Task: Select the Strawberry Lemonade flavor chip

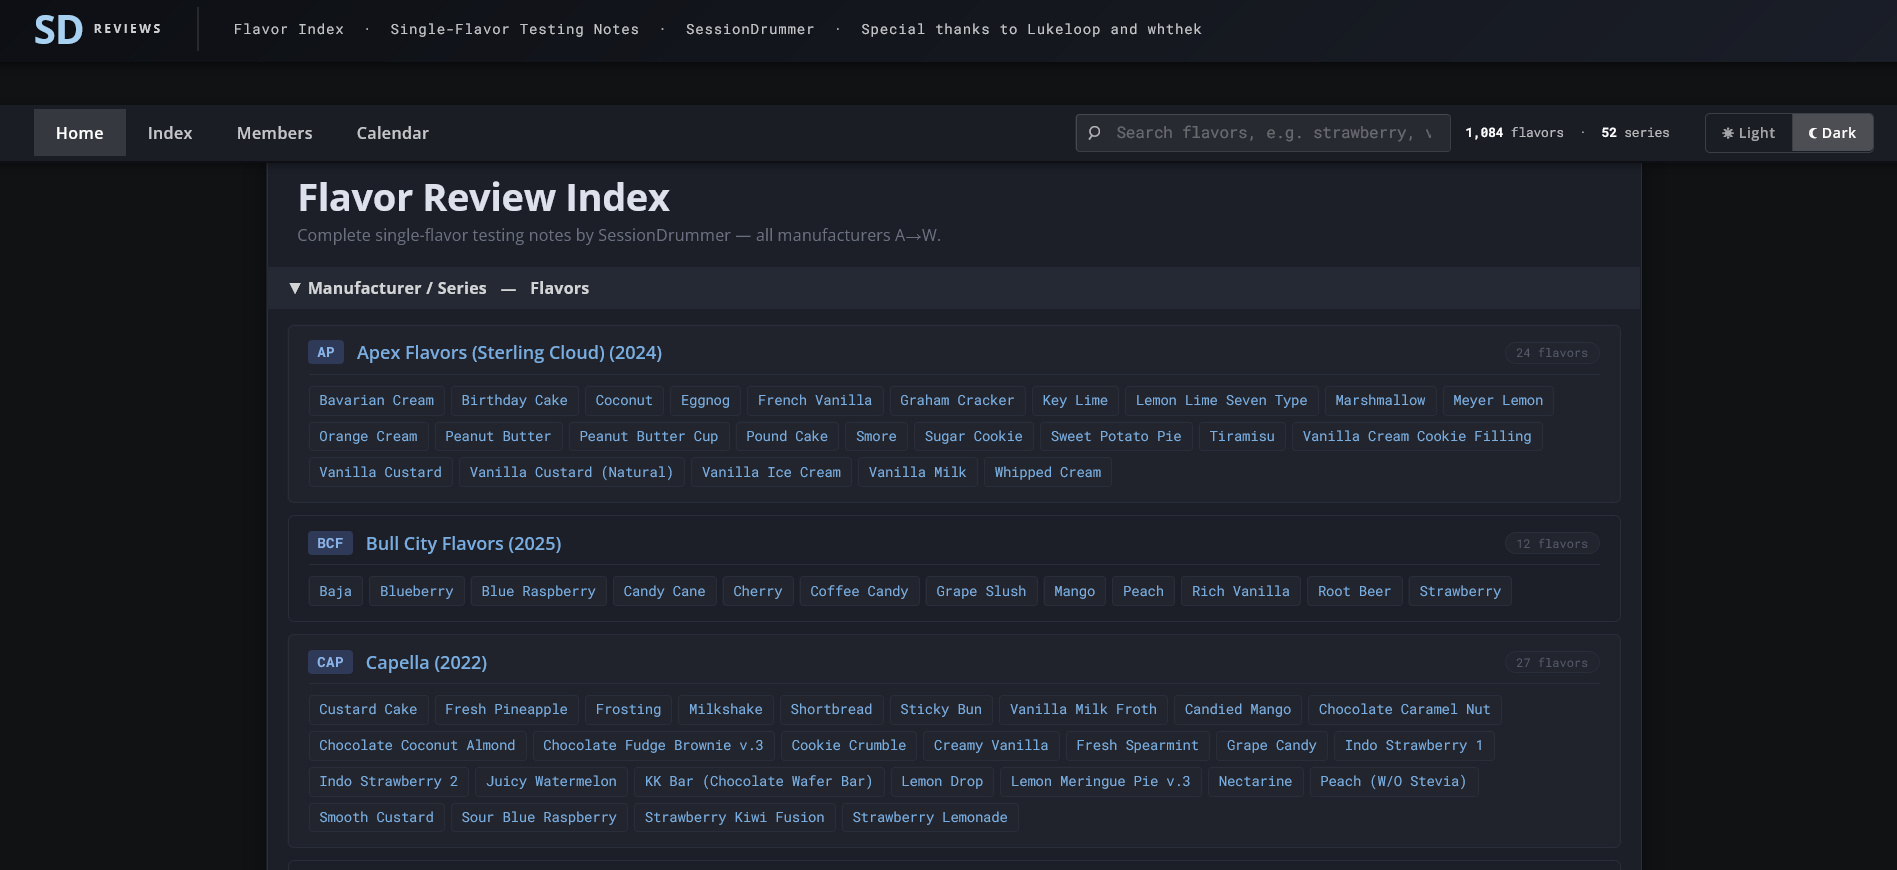Action: click(929, 817)
